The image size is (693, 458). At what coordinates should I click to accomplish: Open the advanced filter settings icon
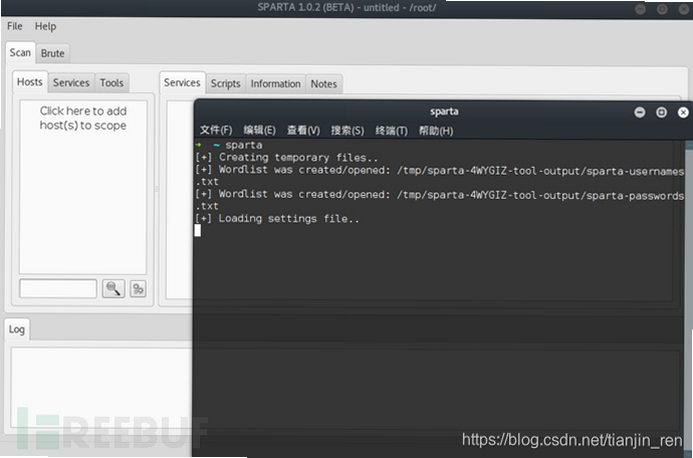pyautogui.click(x=138, y=289)
